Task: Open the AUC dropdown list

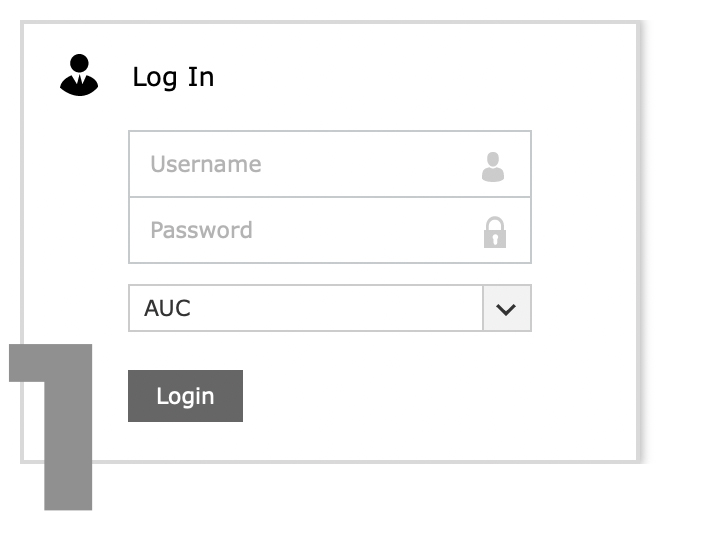Action: click(330, 308)
